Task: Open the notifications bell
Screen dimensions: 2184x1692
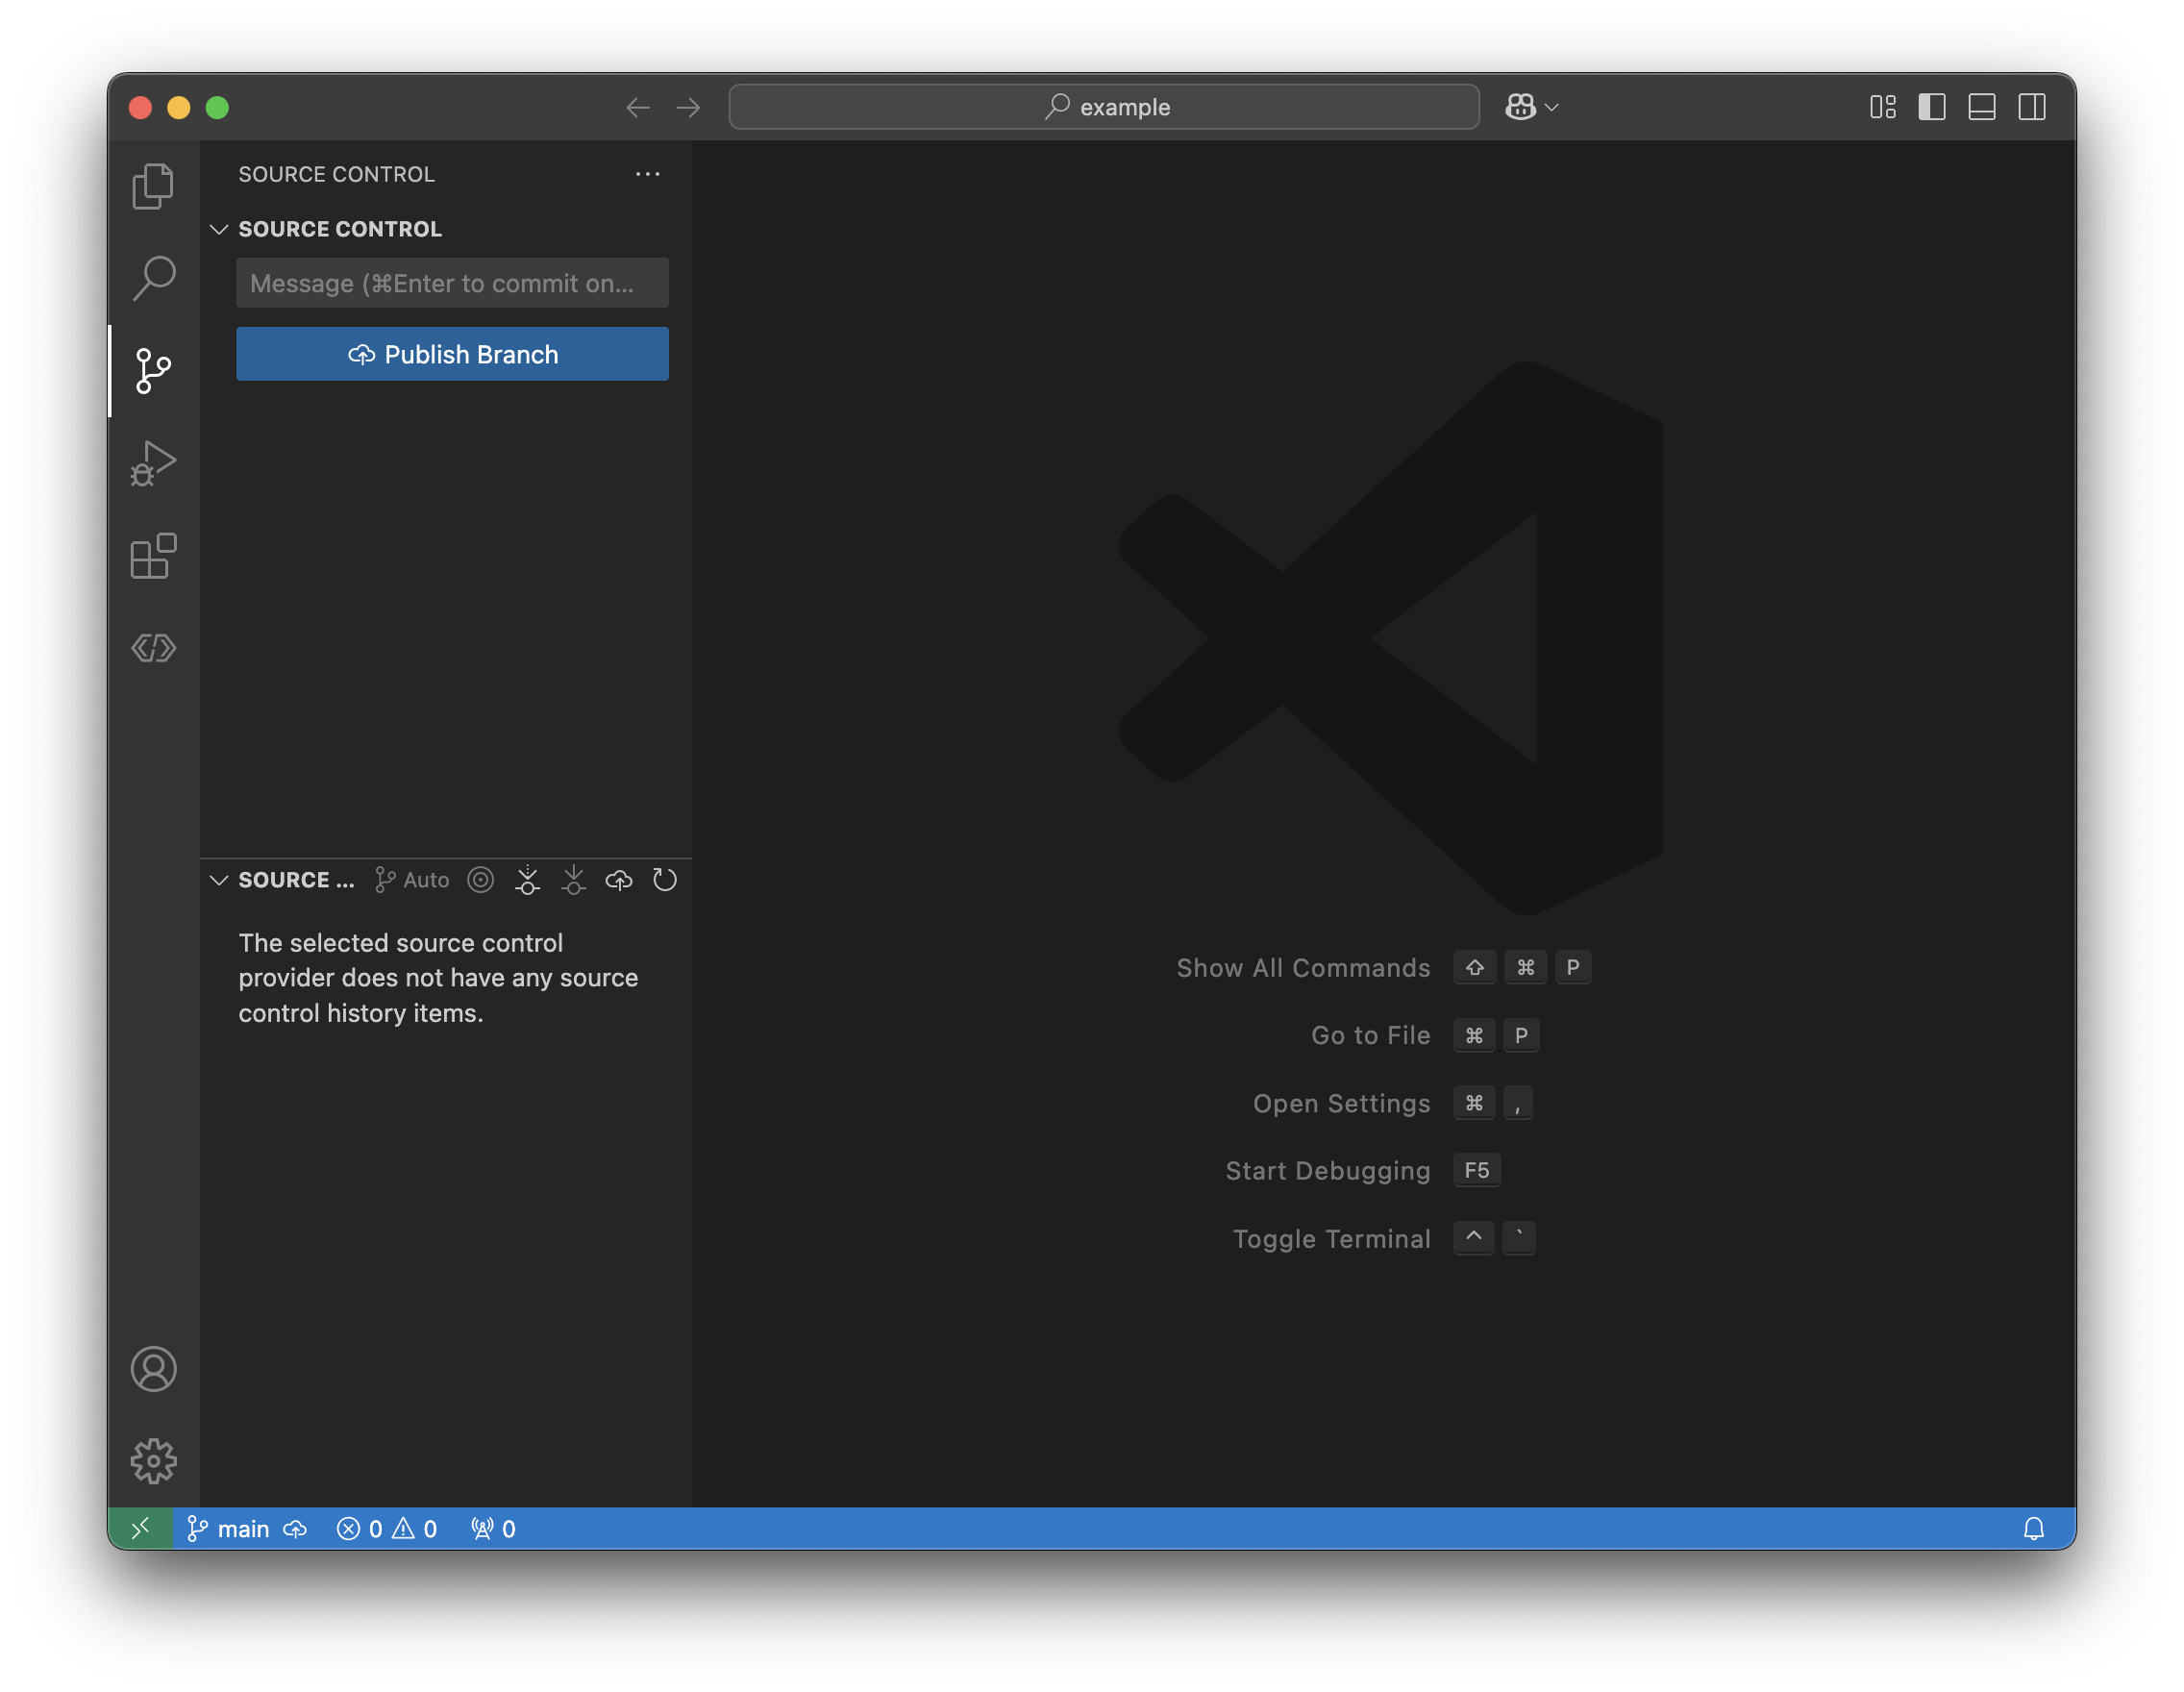Action: point(2034,1529)
